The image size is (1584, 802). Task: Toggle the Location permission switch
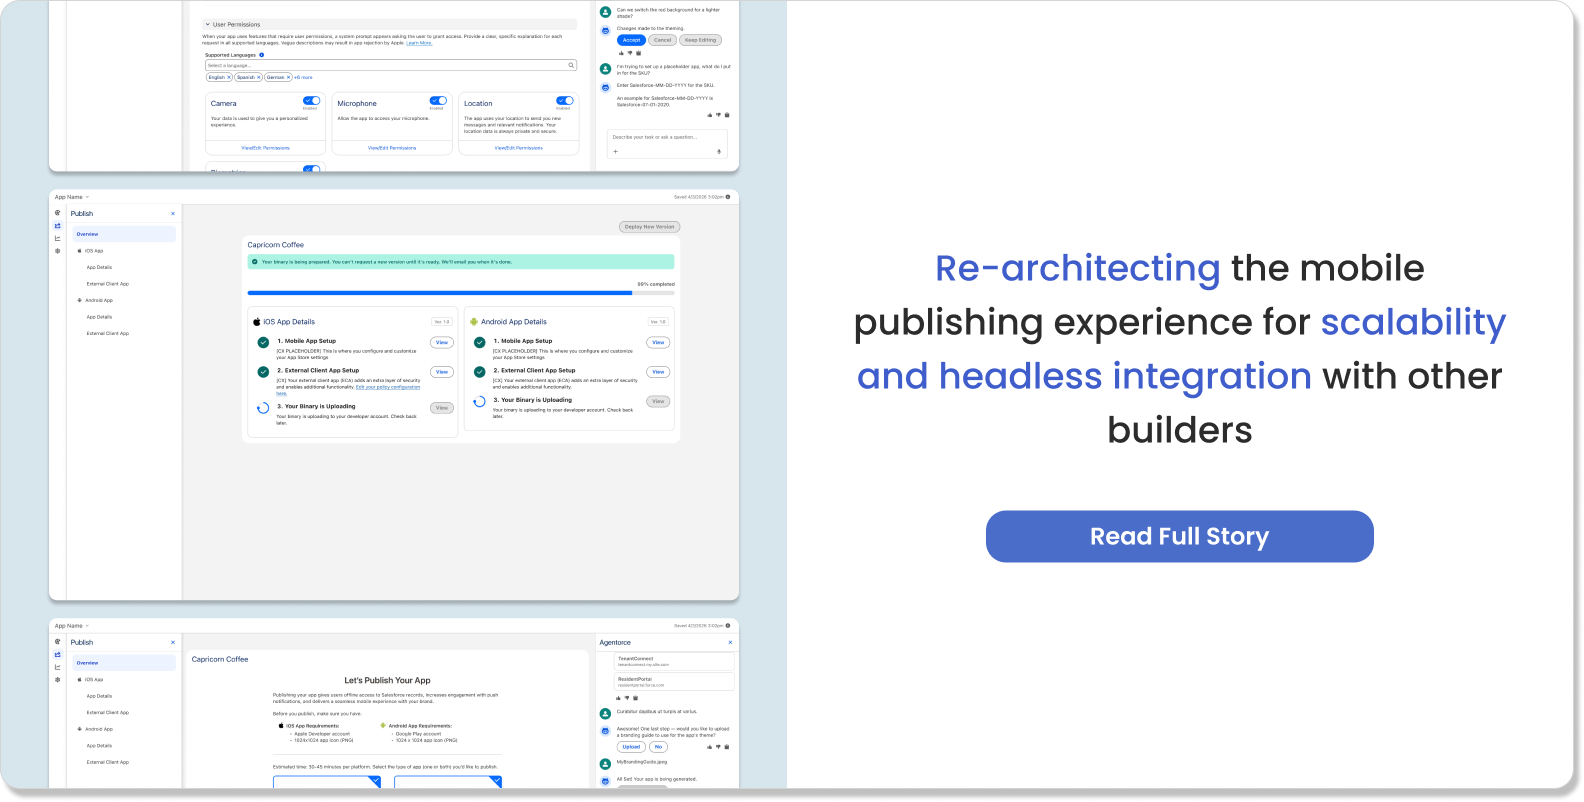[x=565, y=100]
